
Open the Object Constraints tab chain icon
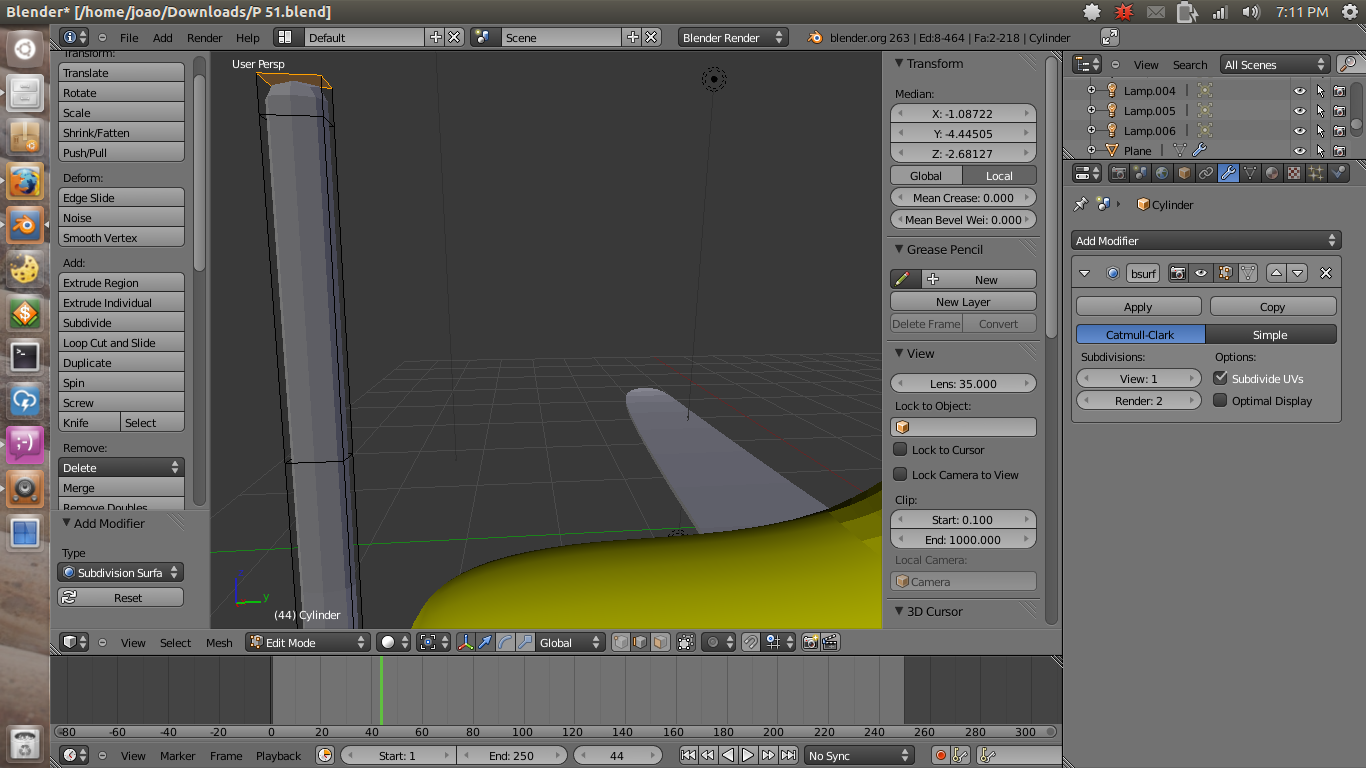pos(1206,173)
